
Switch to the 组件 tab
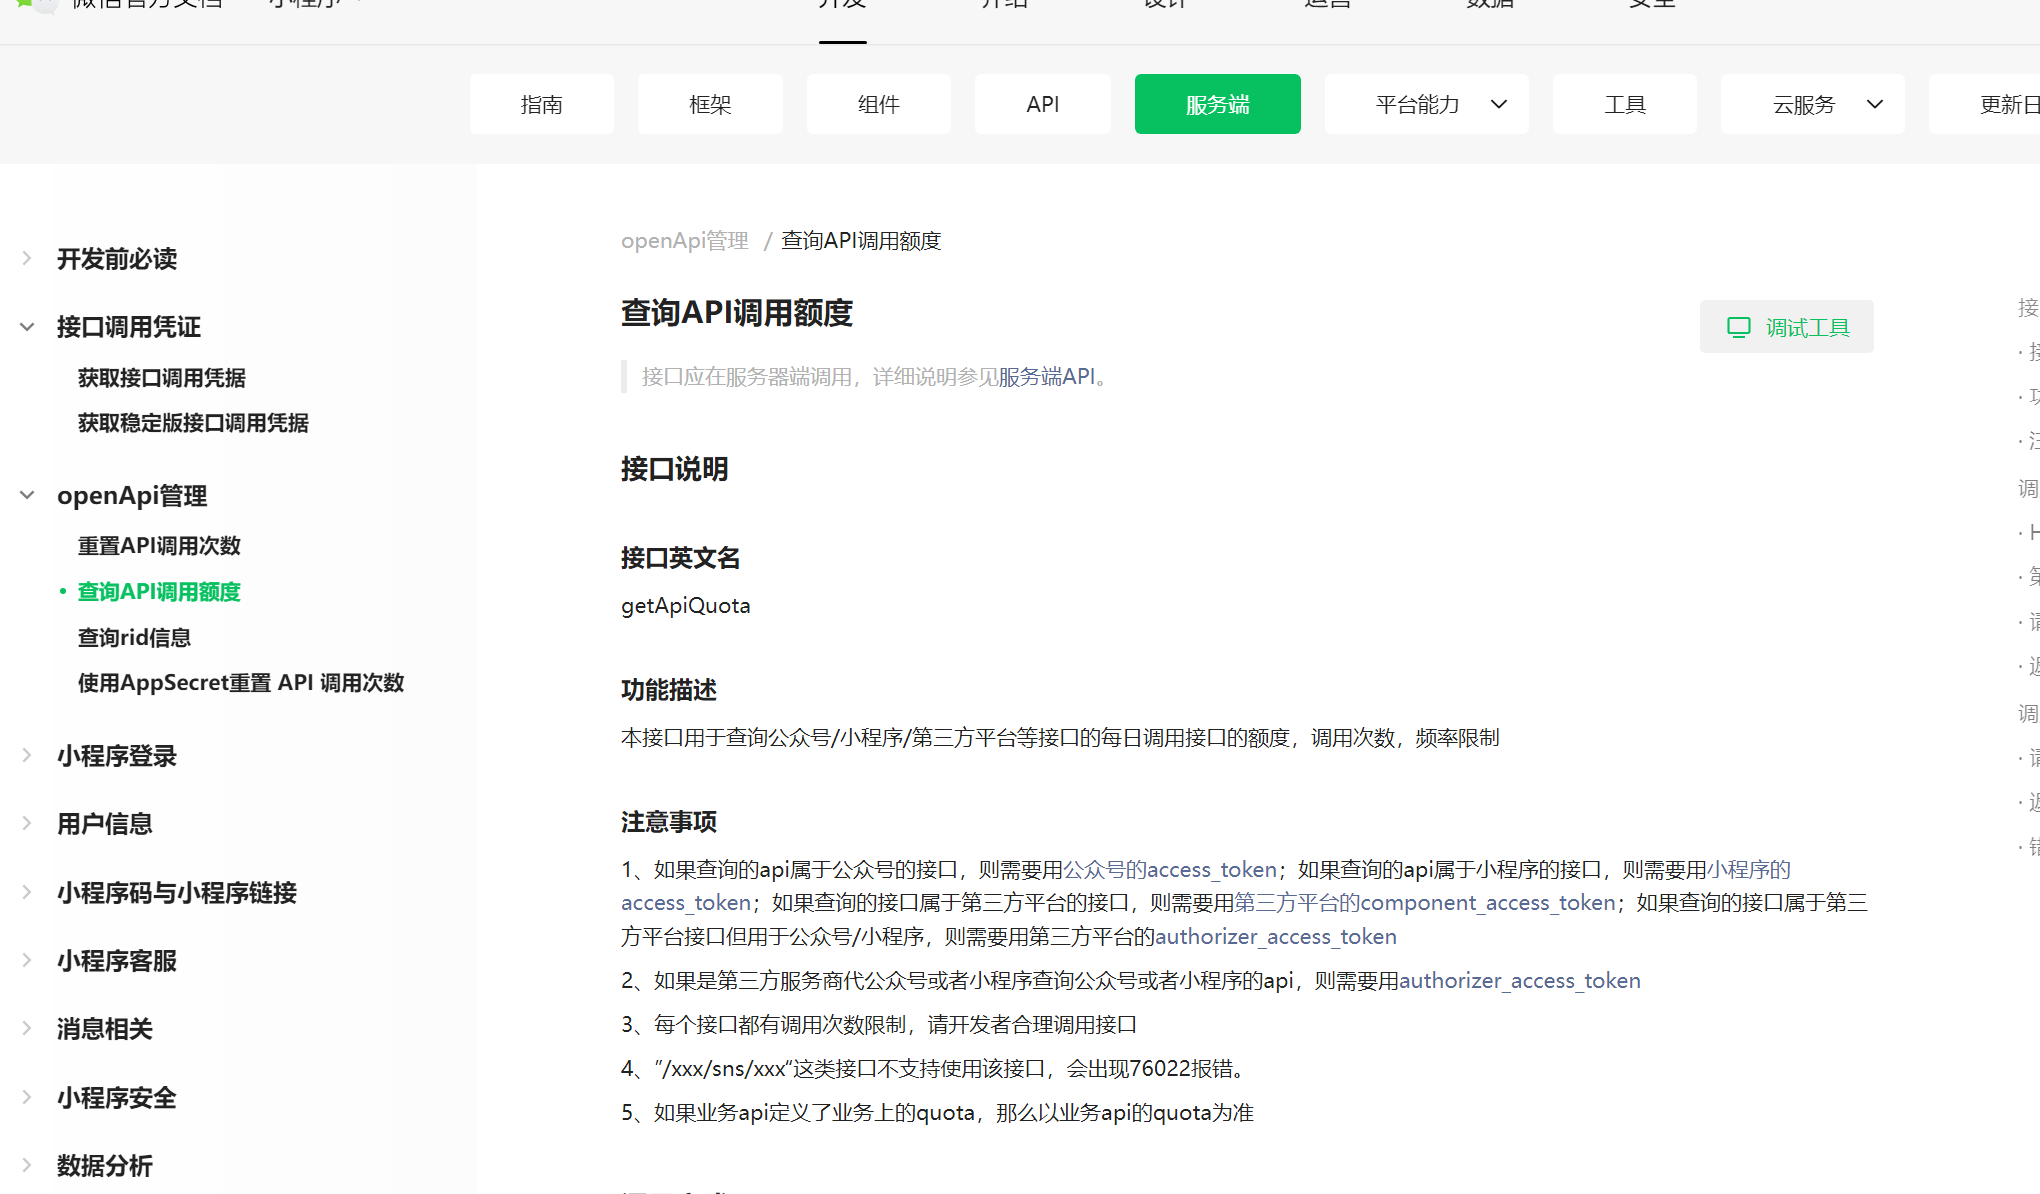(878, 104)
